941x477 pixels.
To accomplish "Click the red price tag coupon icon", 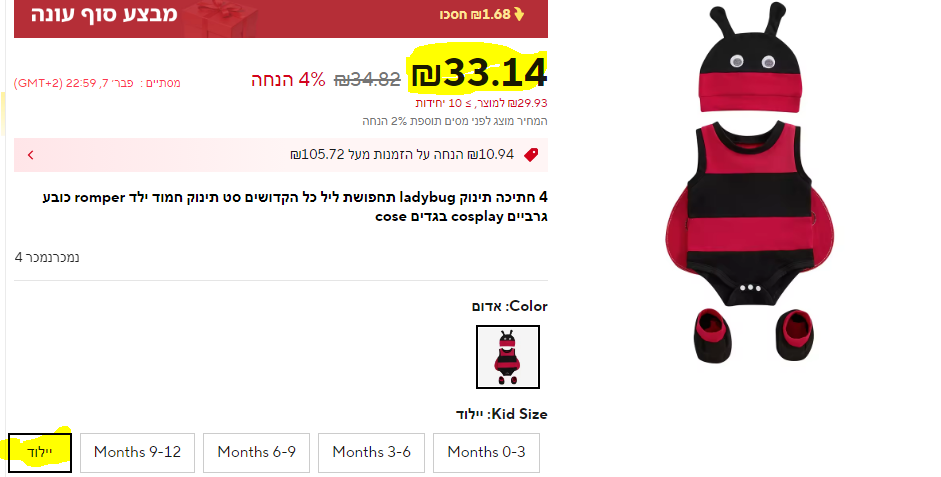I will tap(531, 155).
